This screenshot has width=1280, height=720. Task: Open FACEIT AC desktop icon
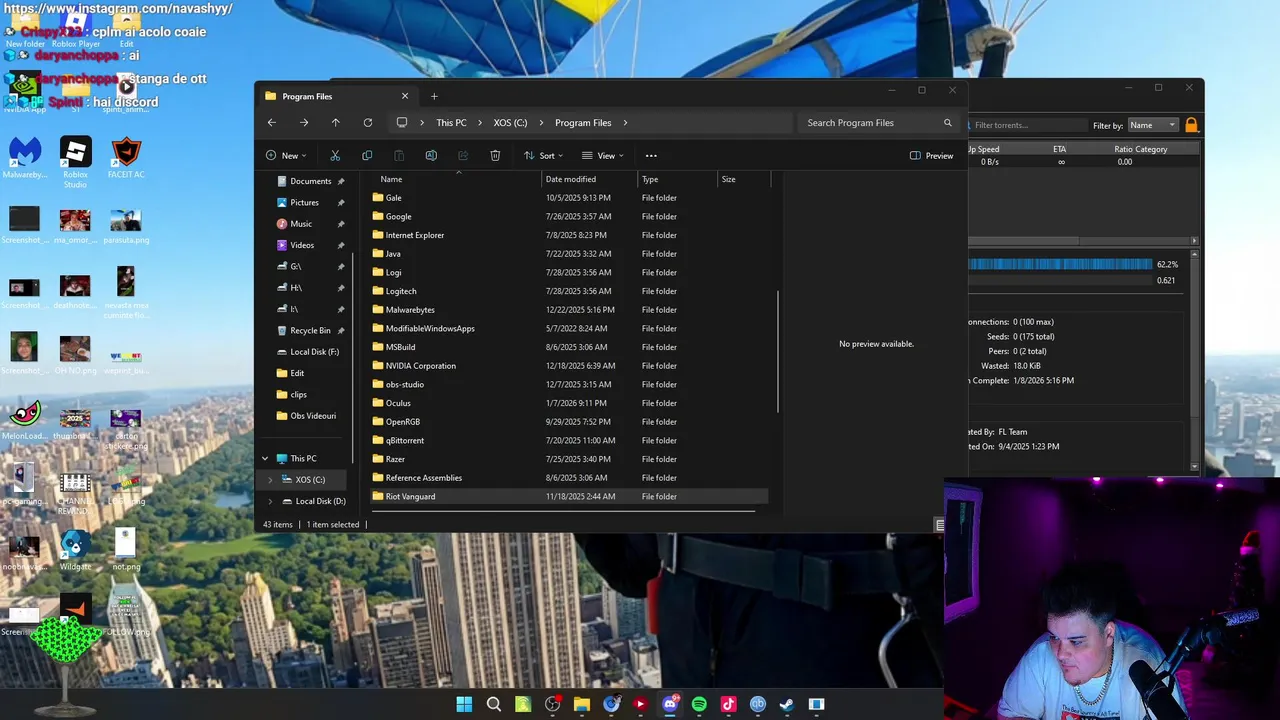click(125, 158)
